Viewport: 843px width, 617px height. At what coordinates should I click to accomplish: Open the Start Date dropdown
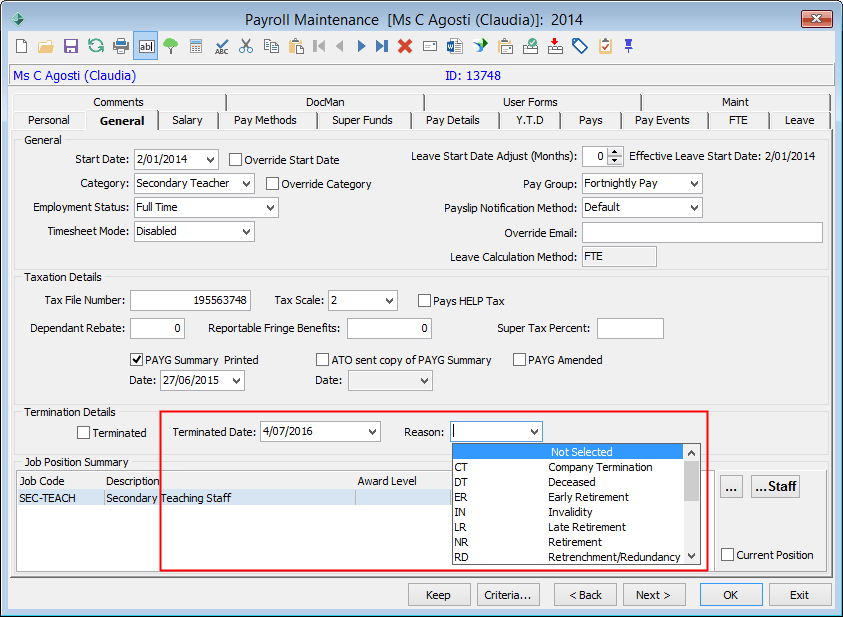click(210, 160)
